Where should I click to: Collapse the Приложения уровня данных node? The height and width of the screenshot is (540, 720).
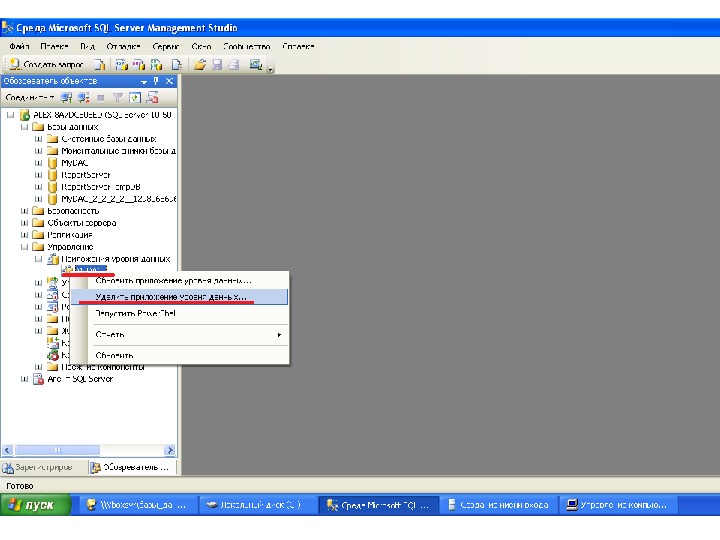click(39, 259)
